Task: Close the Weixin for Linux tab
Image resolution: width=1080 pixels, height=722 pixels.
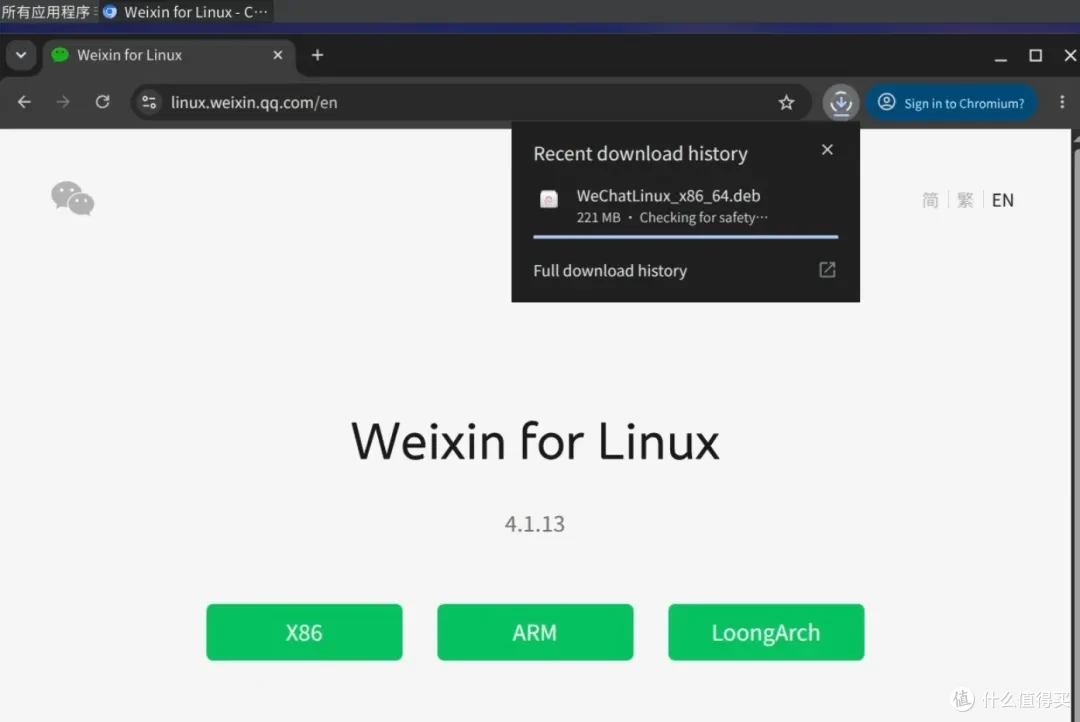Action: (x=278, y=54)
